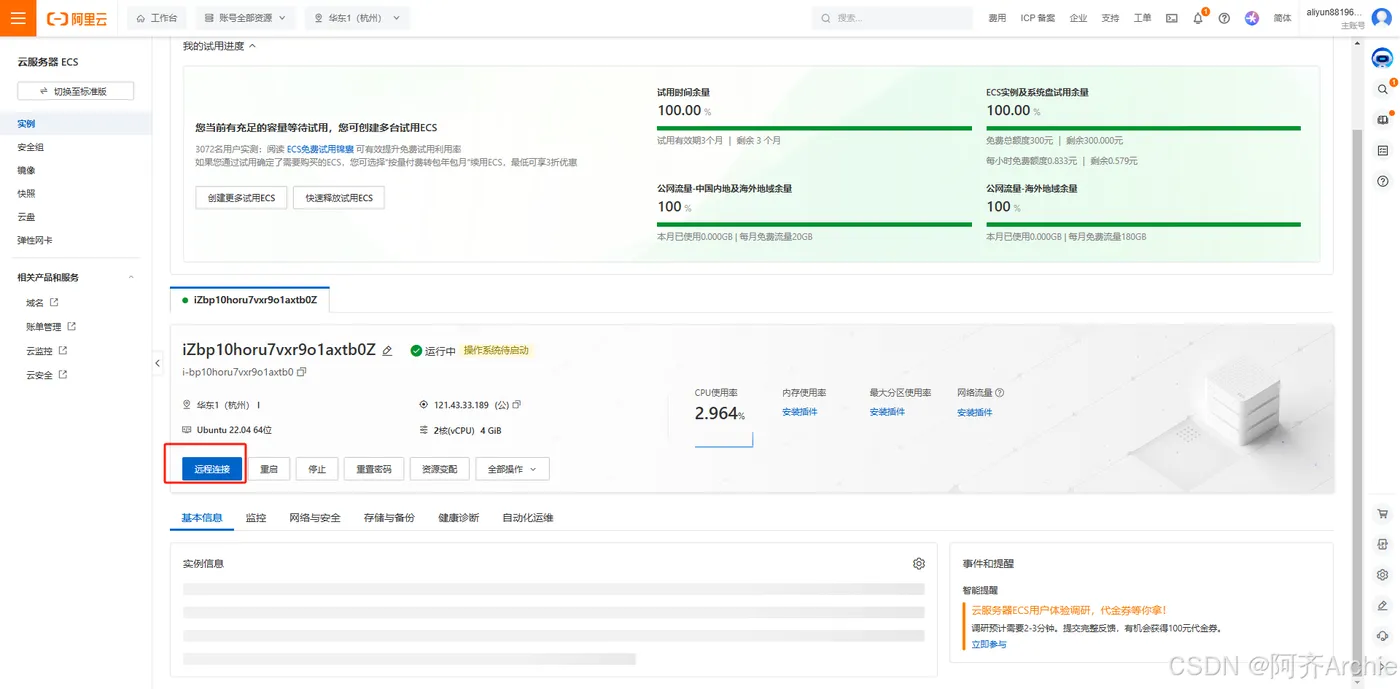
Task: Open 企业 menu
Action: 1078,18
